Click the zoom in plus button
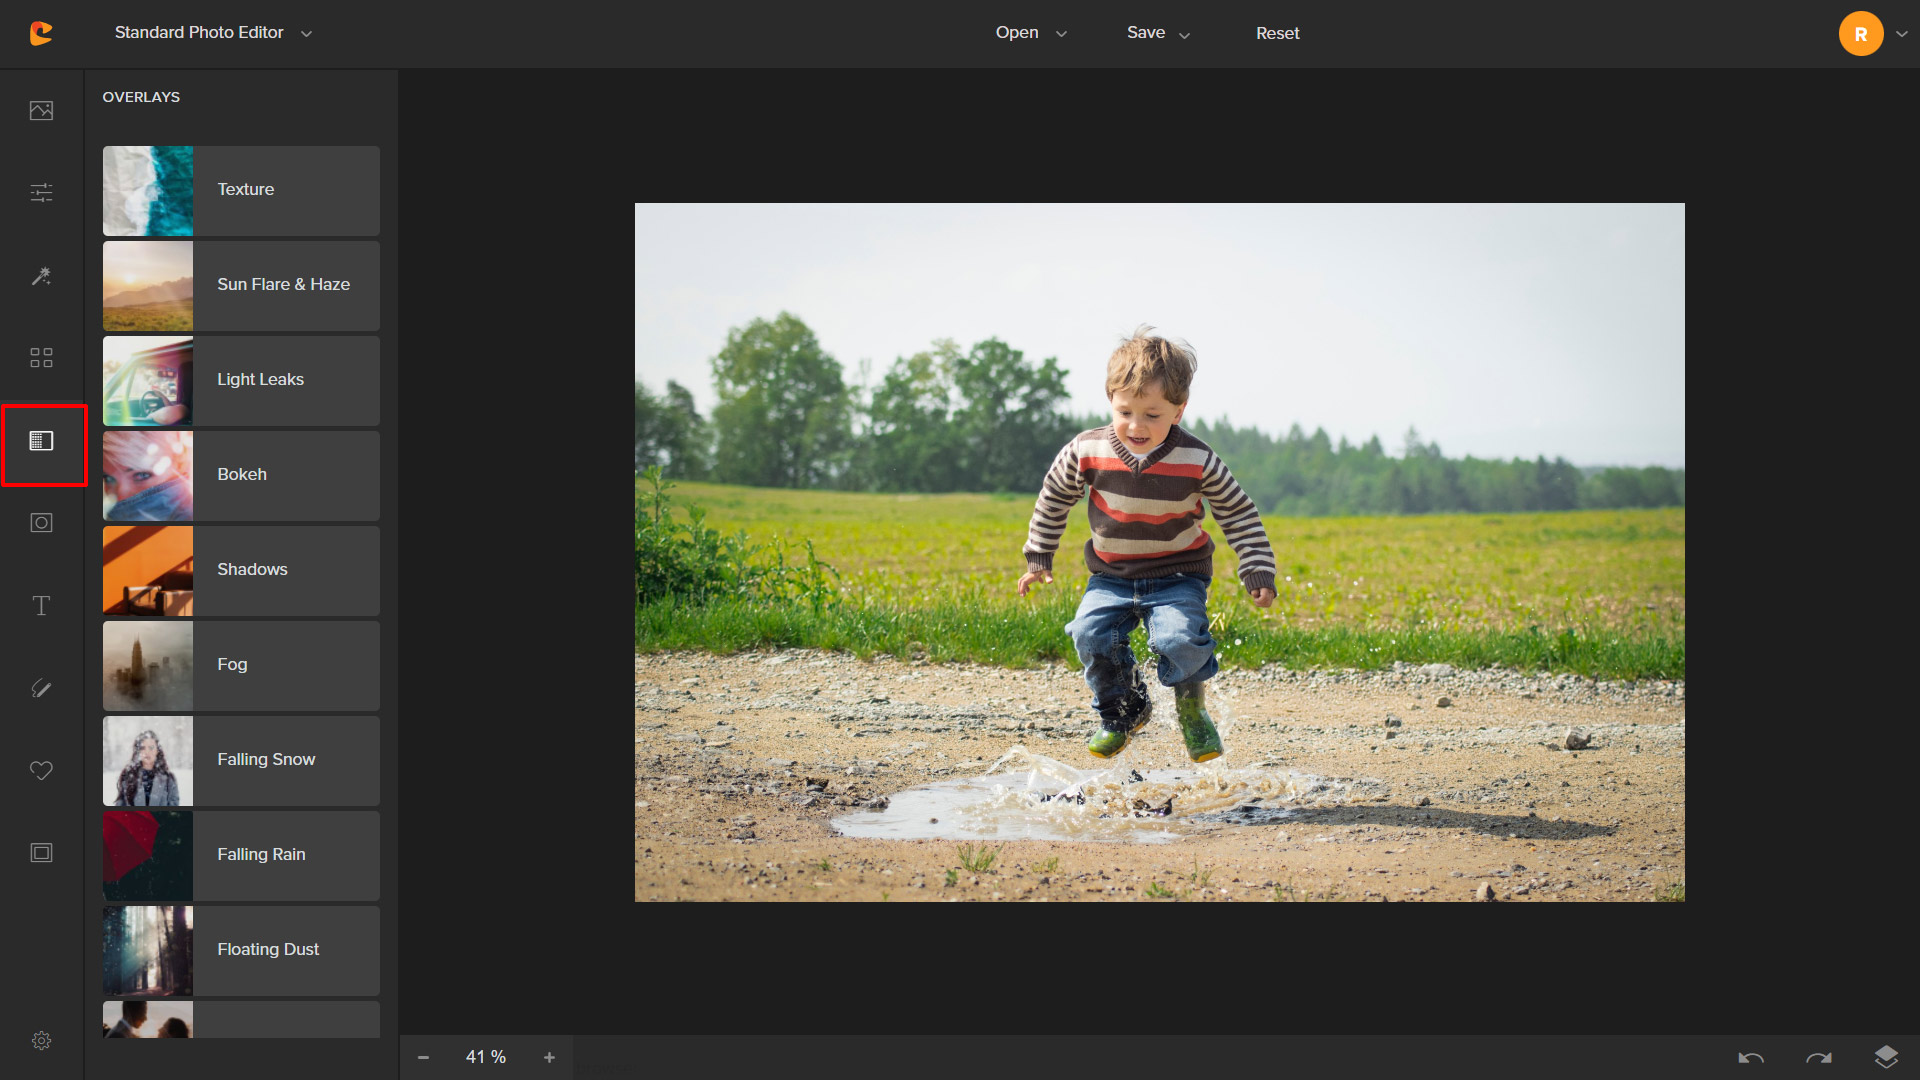Viewport: 1920px width, 1080px height. point(549,1058)
